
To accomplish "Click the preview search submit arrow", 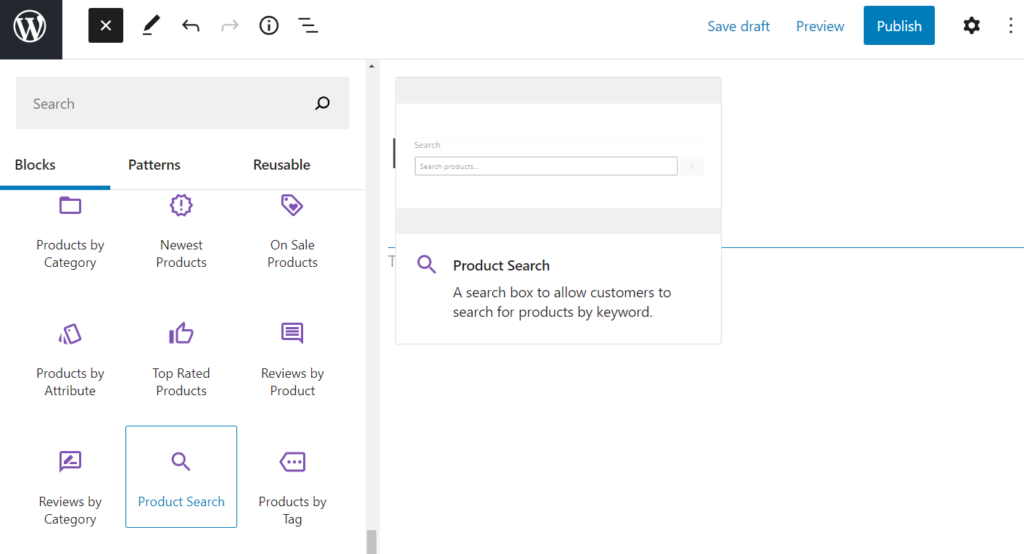I will click(692, 166).
